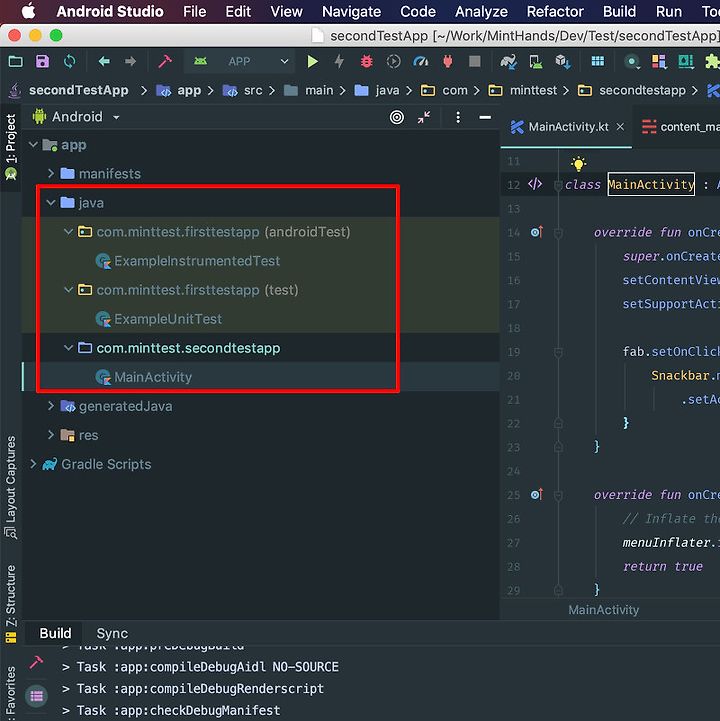Select MainActivity in project tree
720x721 pixels.
[x=143, y=377]
